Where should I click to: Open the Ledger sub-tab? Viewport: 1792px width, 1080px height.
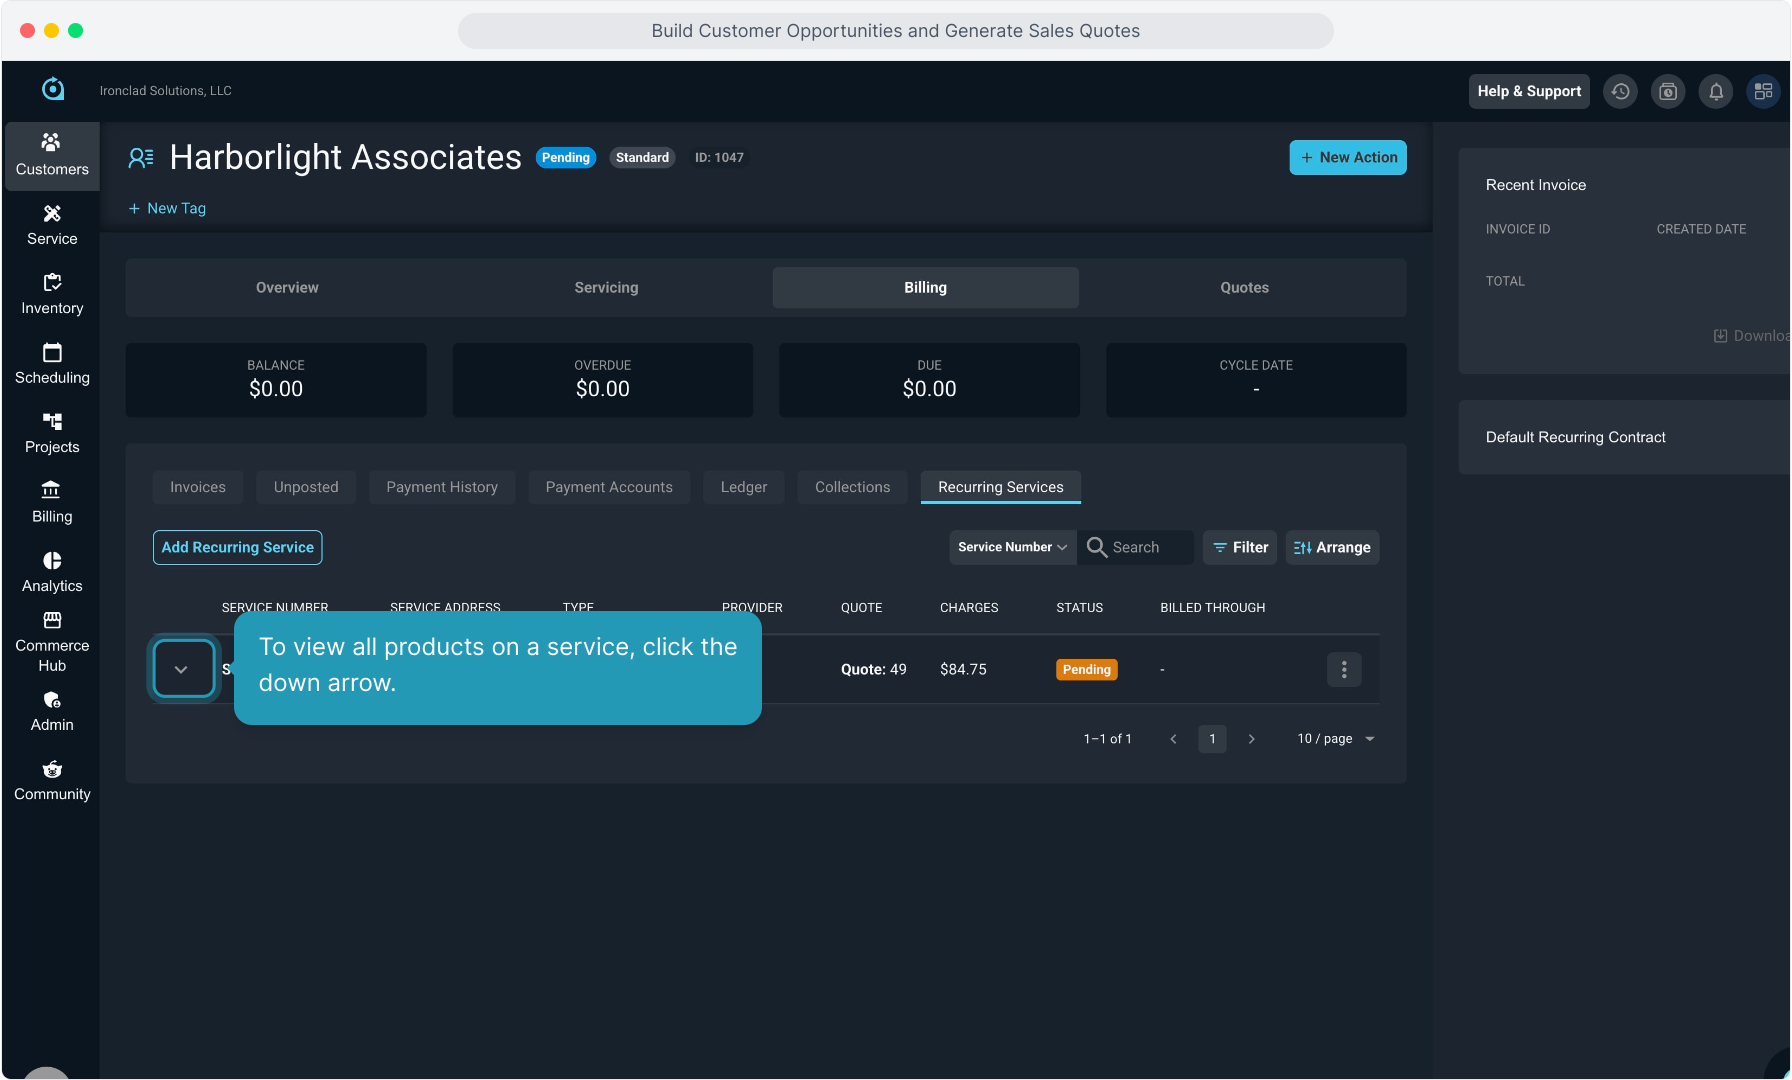tap(743, 487)
